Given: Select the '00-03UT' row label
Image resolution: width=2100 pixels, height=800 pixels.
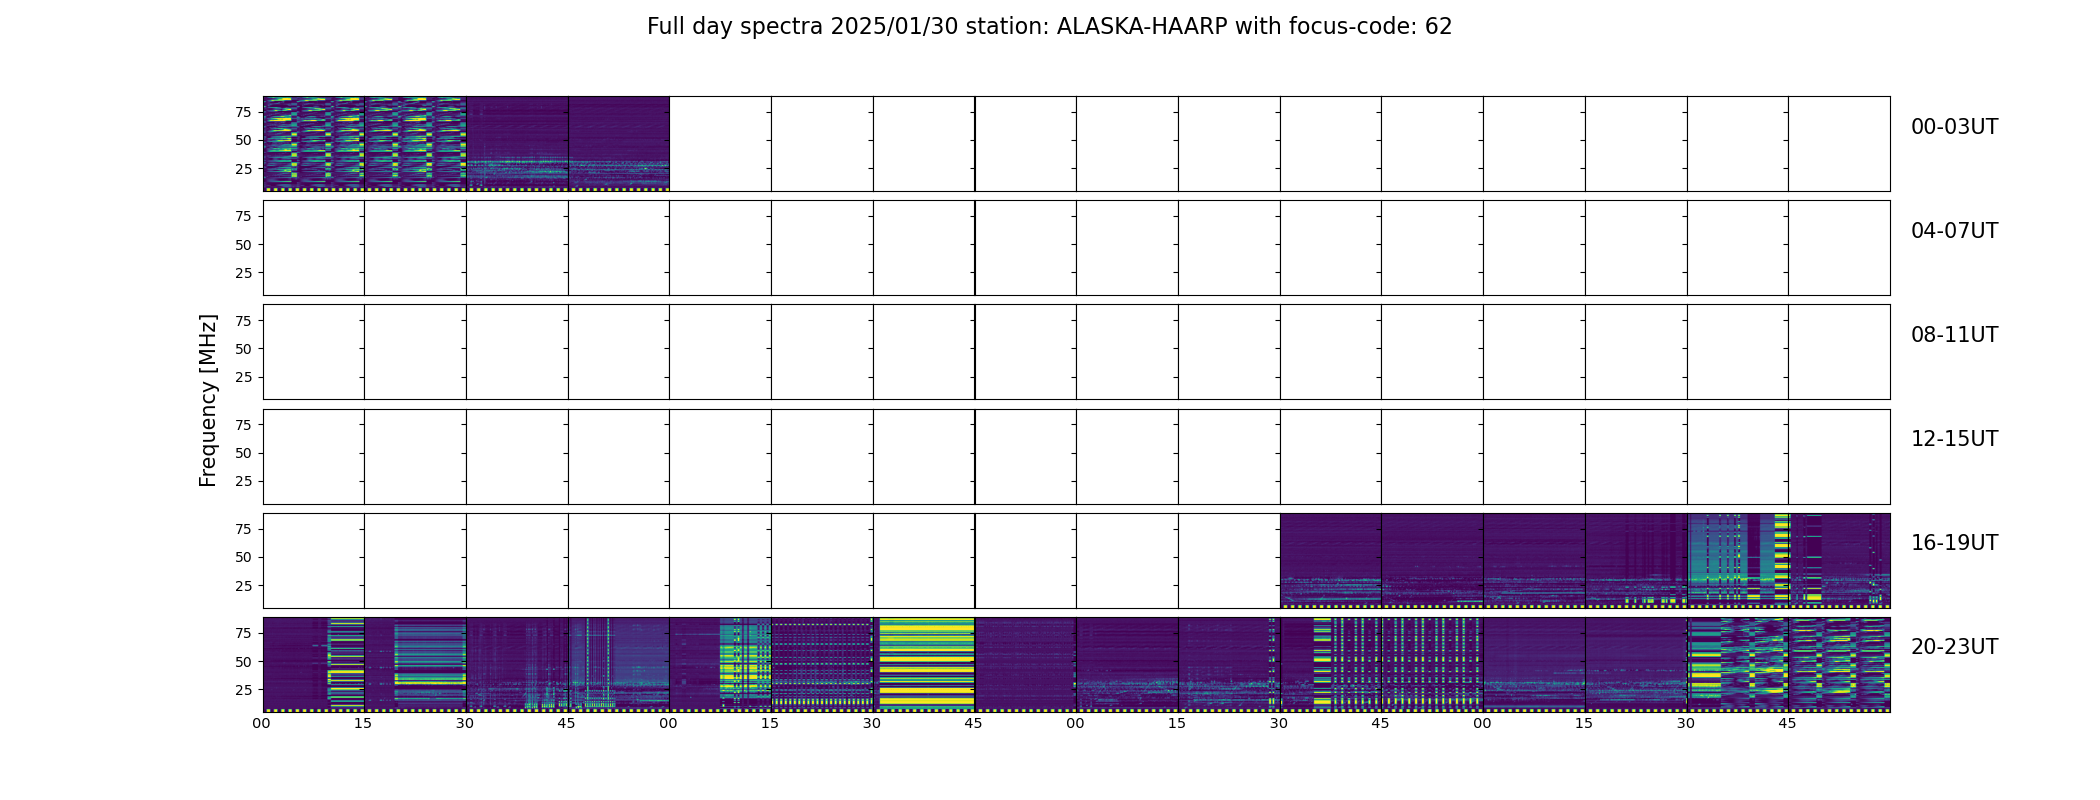Looking at the screenshot, I should (1954, 127).
